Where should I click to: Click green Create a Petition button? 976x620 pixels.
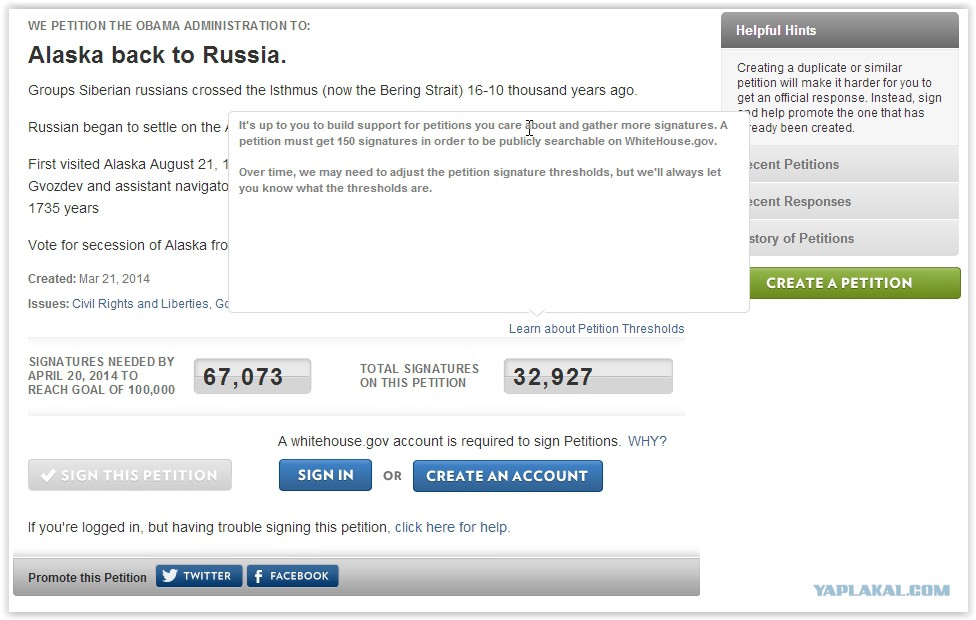(x=855, y=283)
